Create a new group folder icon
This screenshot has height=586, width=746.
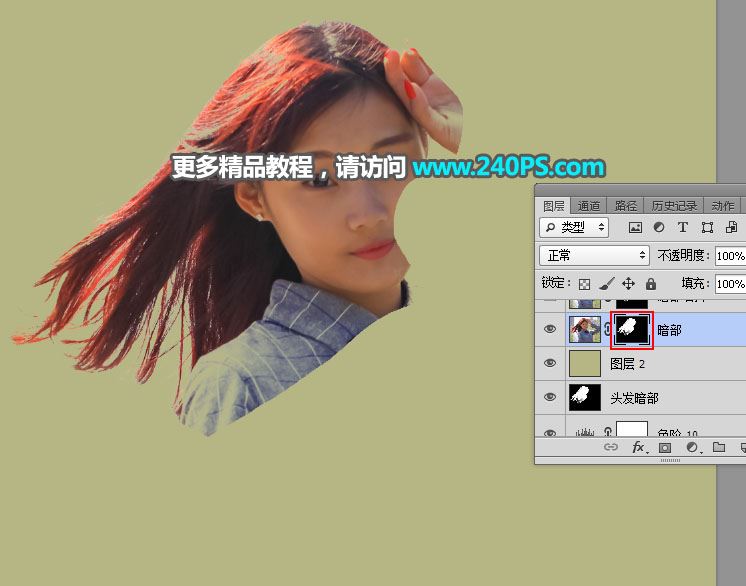[x=719, y=447]
